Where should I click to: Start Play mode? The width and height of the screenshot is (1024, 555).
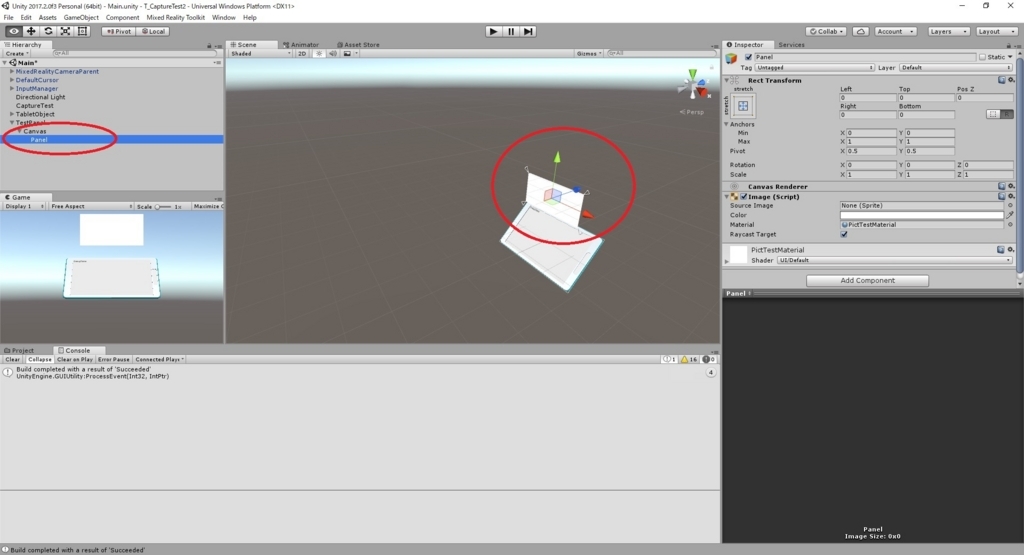pos(494,31)
